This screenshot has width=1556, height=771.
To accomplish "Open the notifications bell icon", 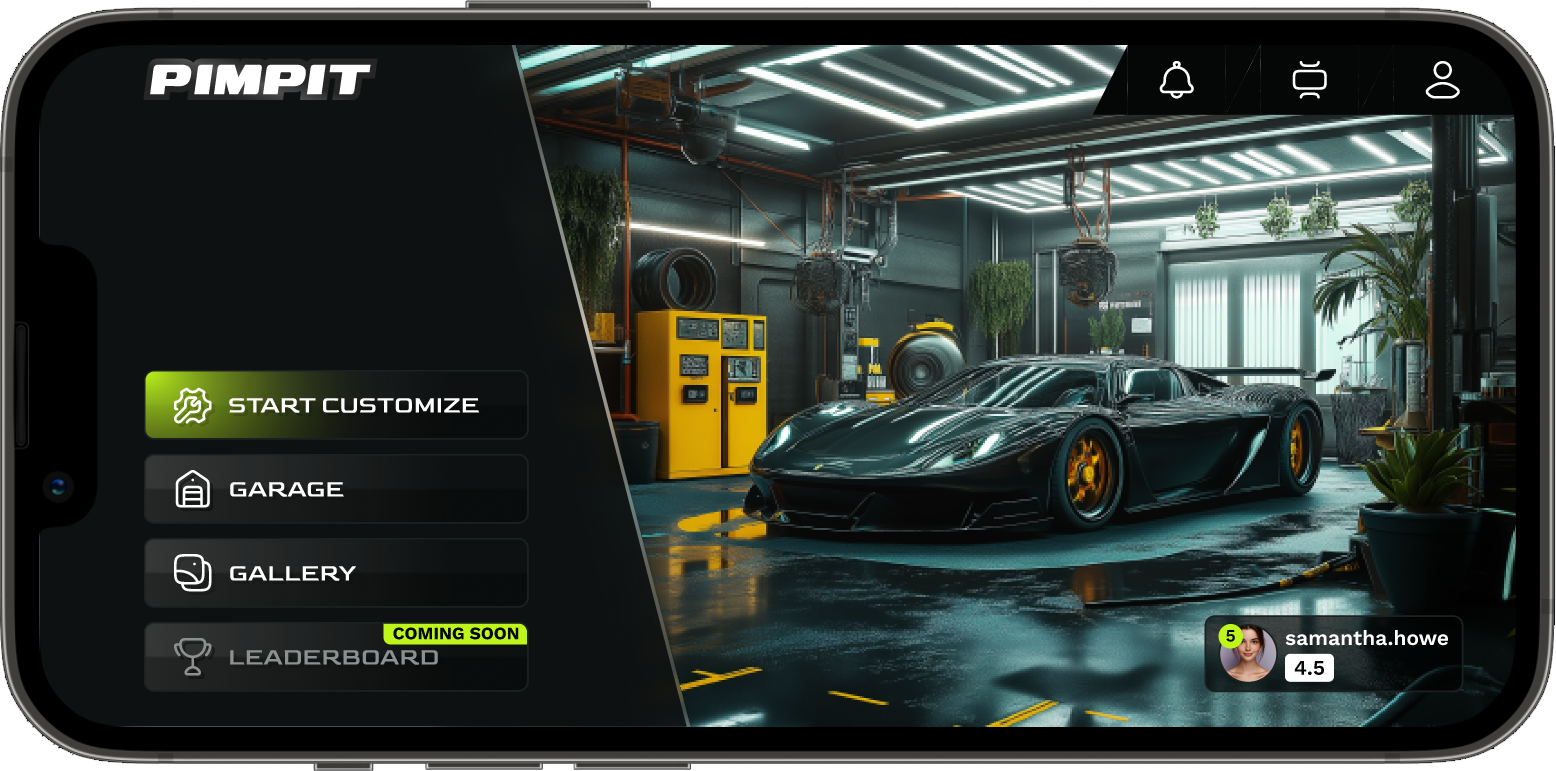I will pyautogui.click(x=1177, y=80).
